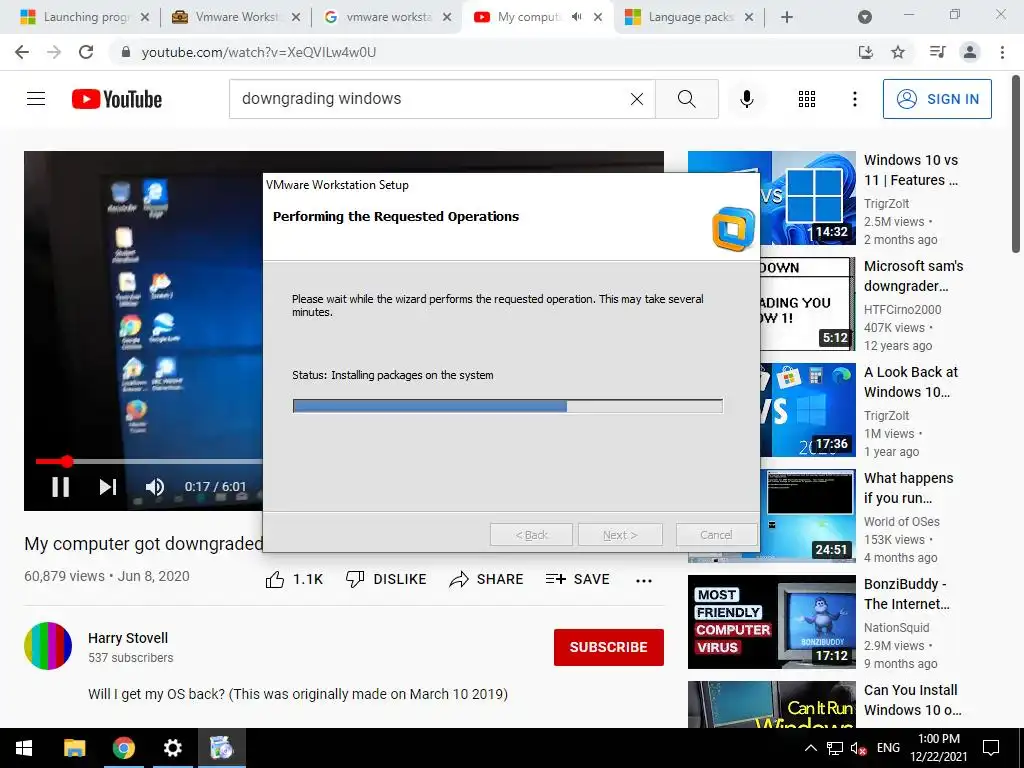Click Back in VMware setup
This screenshot has width=1024, height=768.
(532, 535)
